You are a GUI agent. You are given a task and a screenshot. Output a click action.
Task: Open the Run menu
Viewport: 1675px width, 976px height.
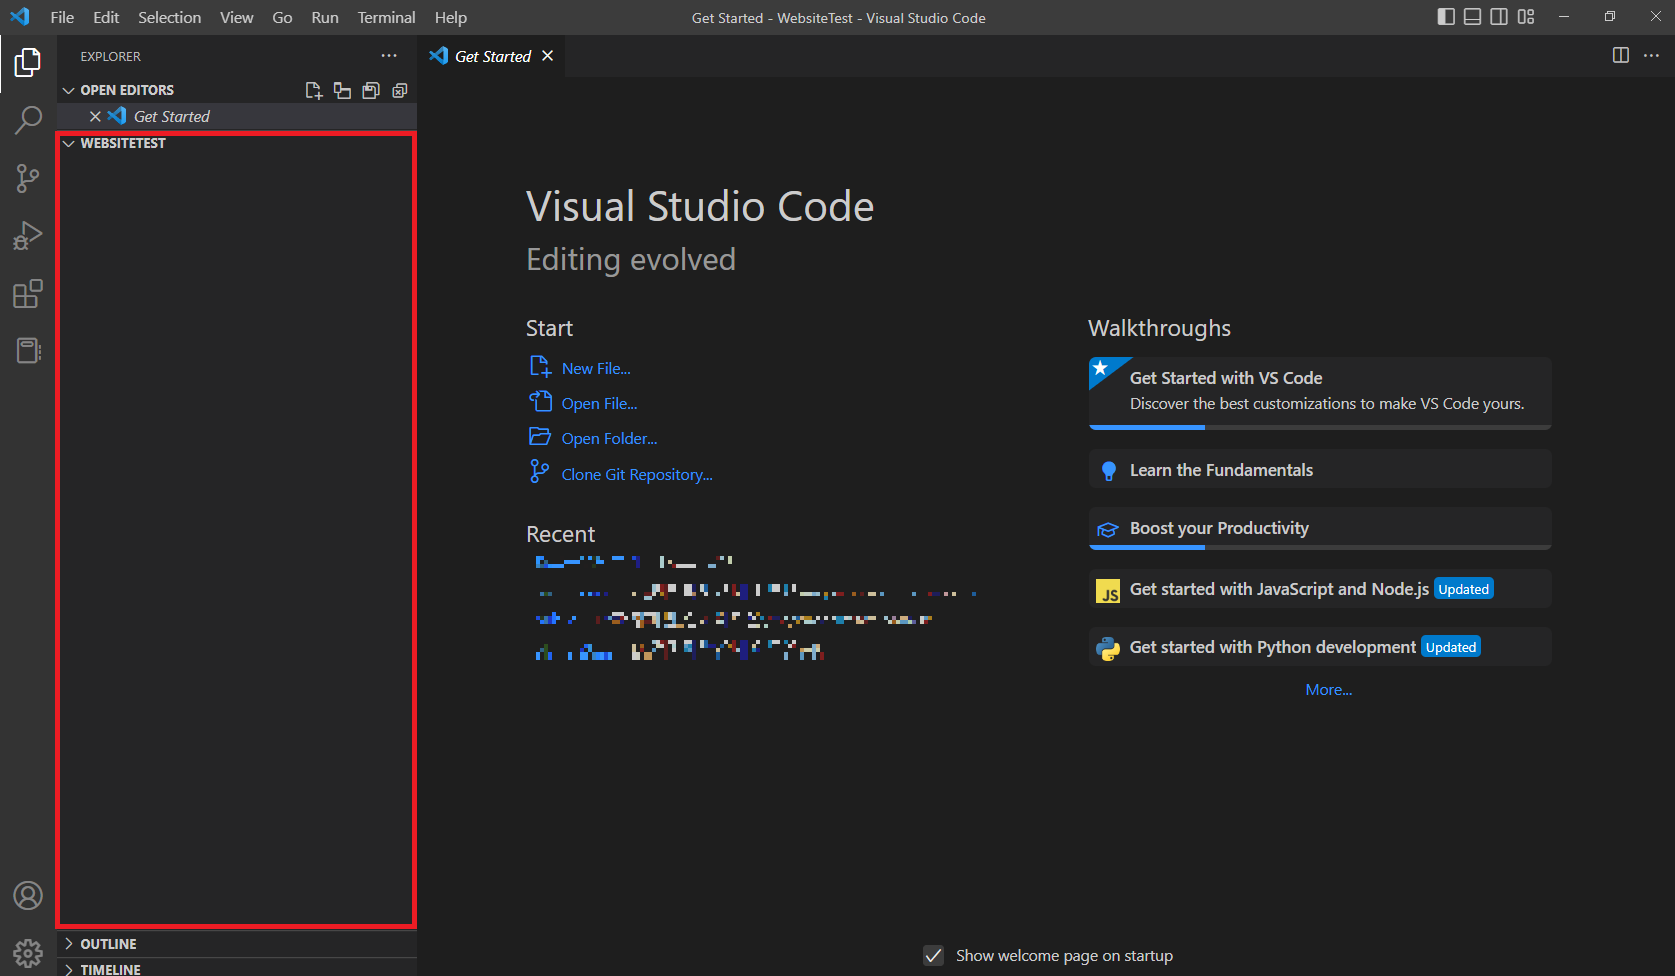[325, 17]
